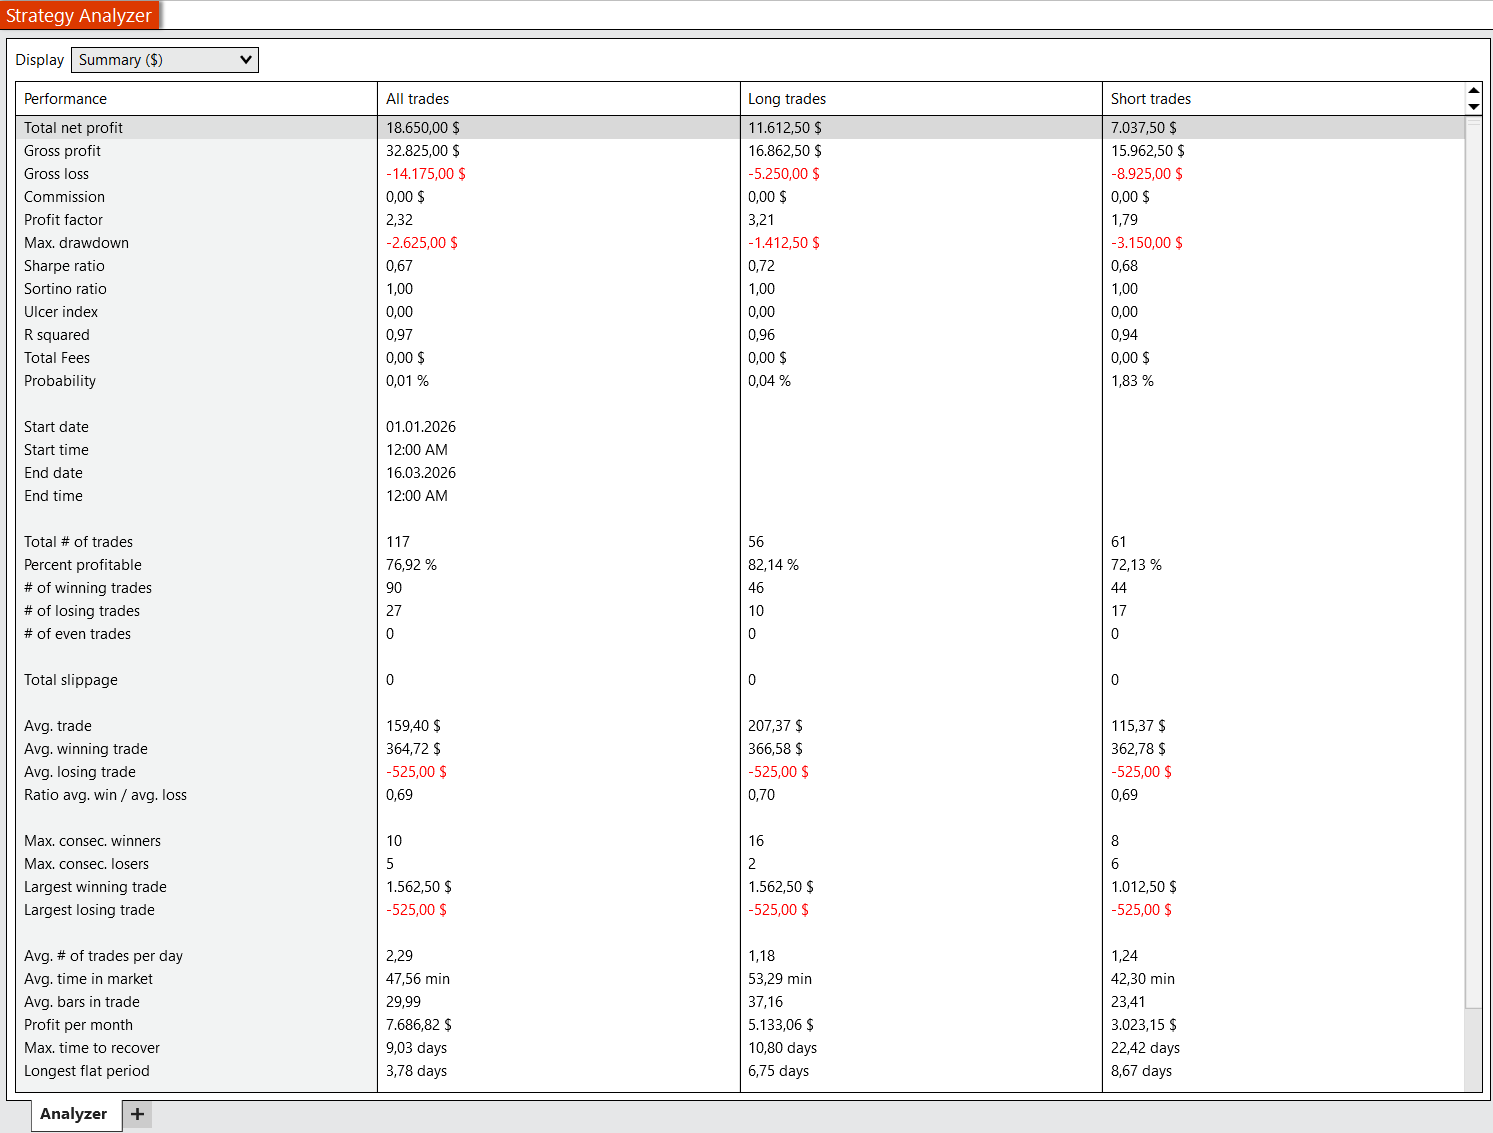1493x1133 pixels.
Task: Click the Largest winning trade row
Action: 96,887
